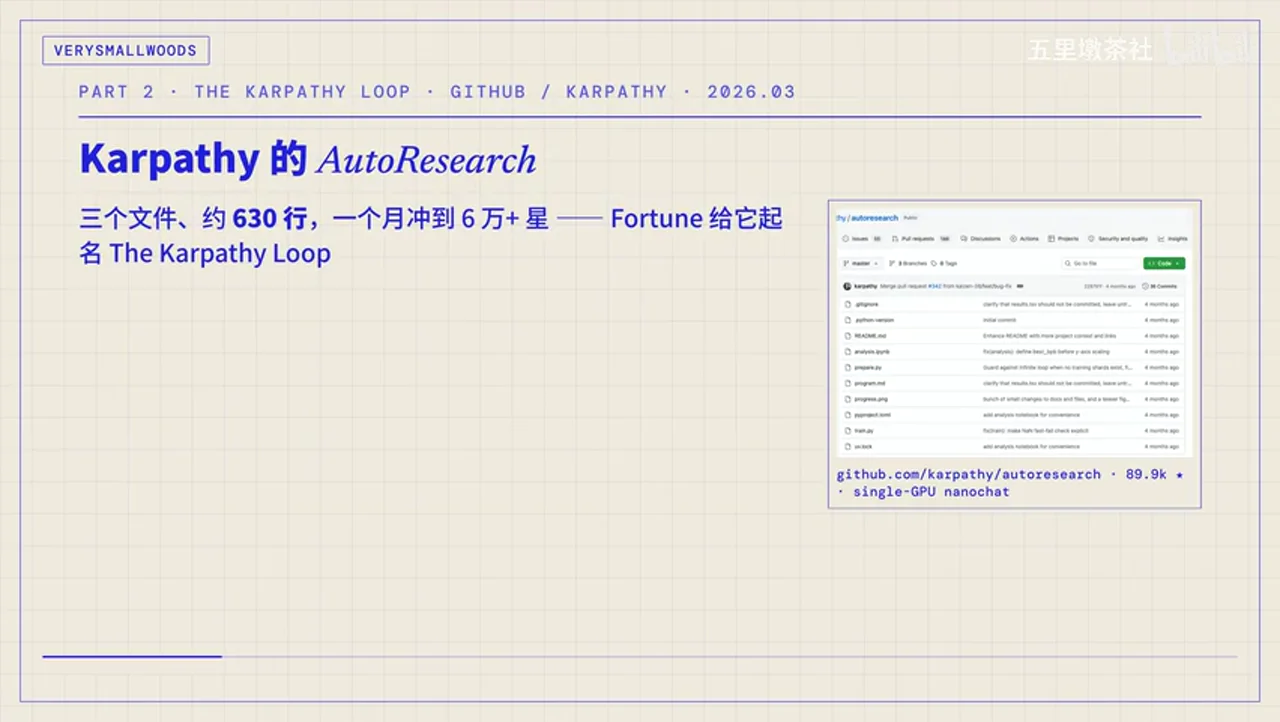Open the Insights tab
The image size is (1280, 722).
(1172, 239)
